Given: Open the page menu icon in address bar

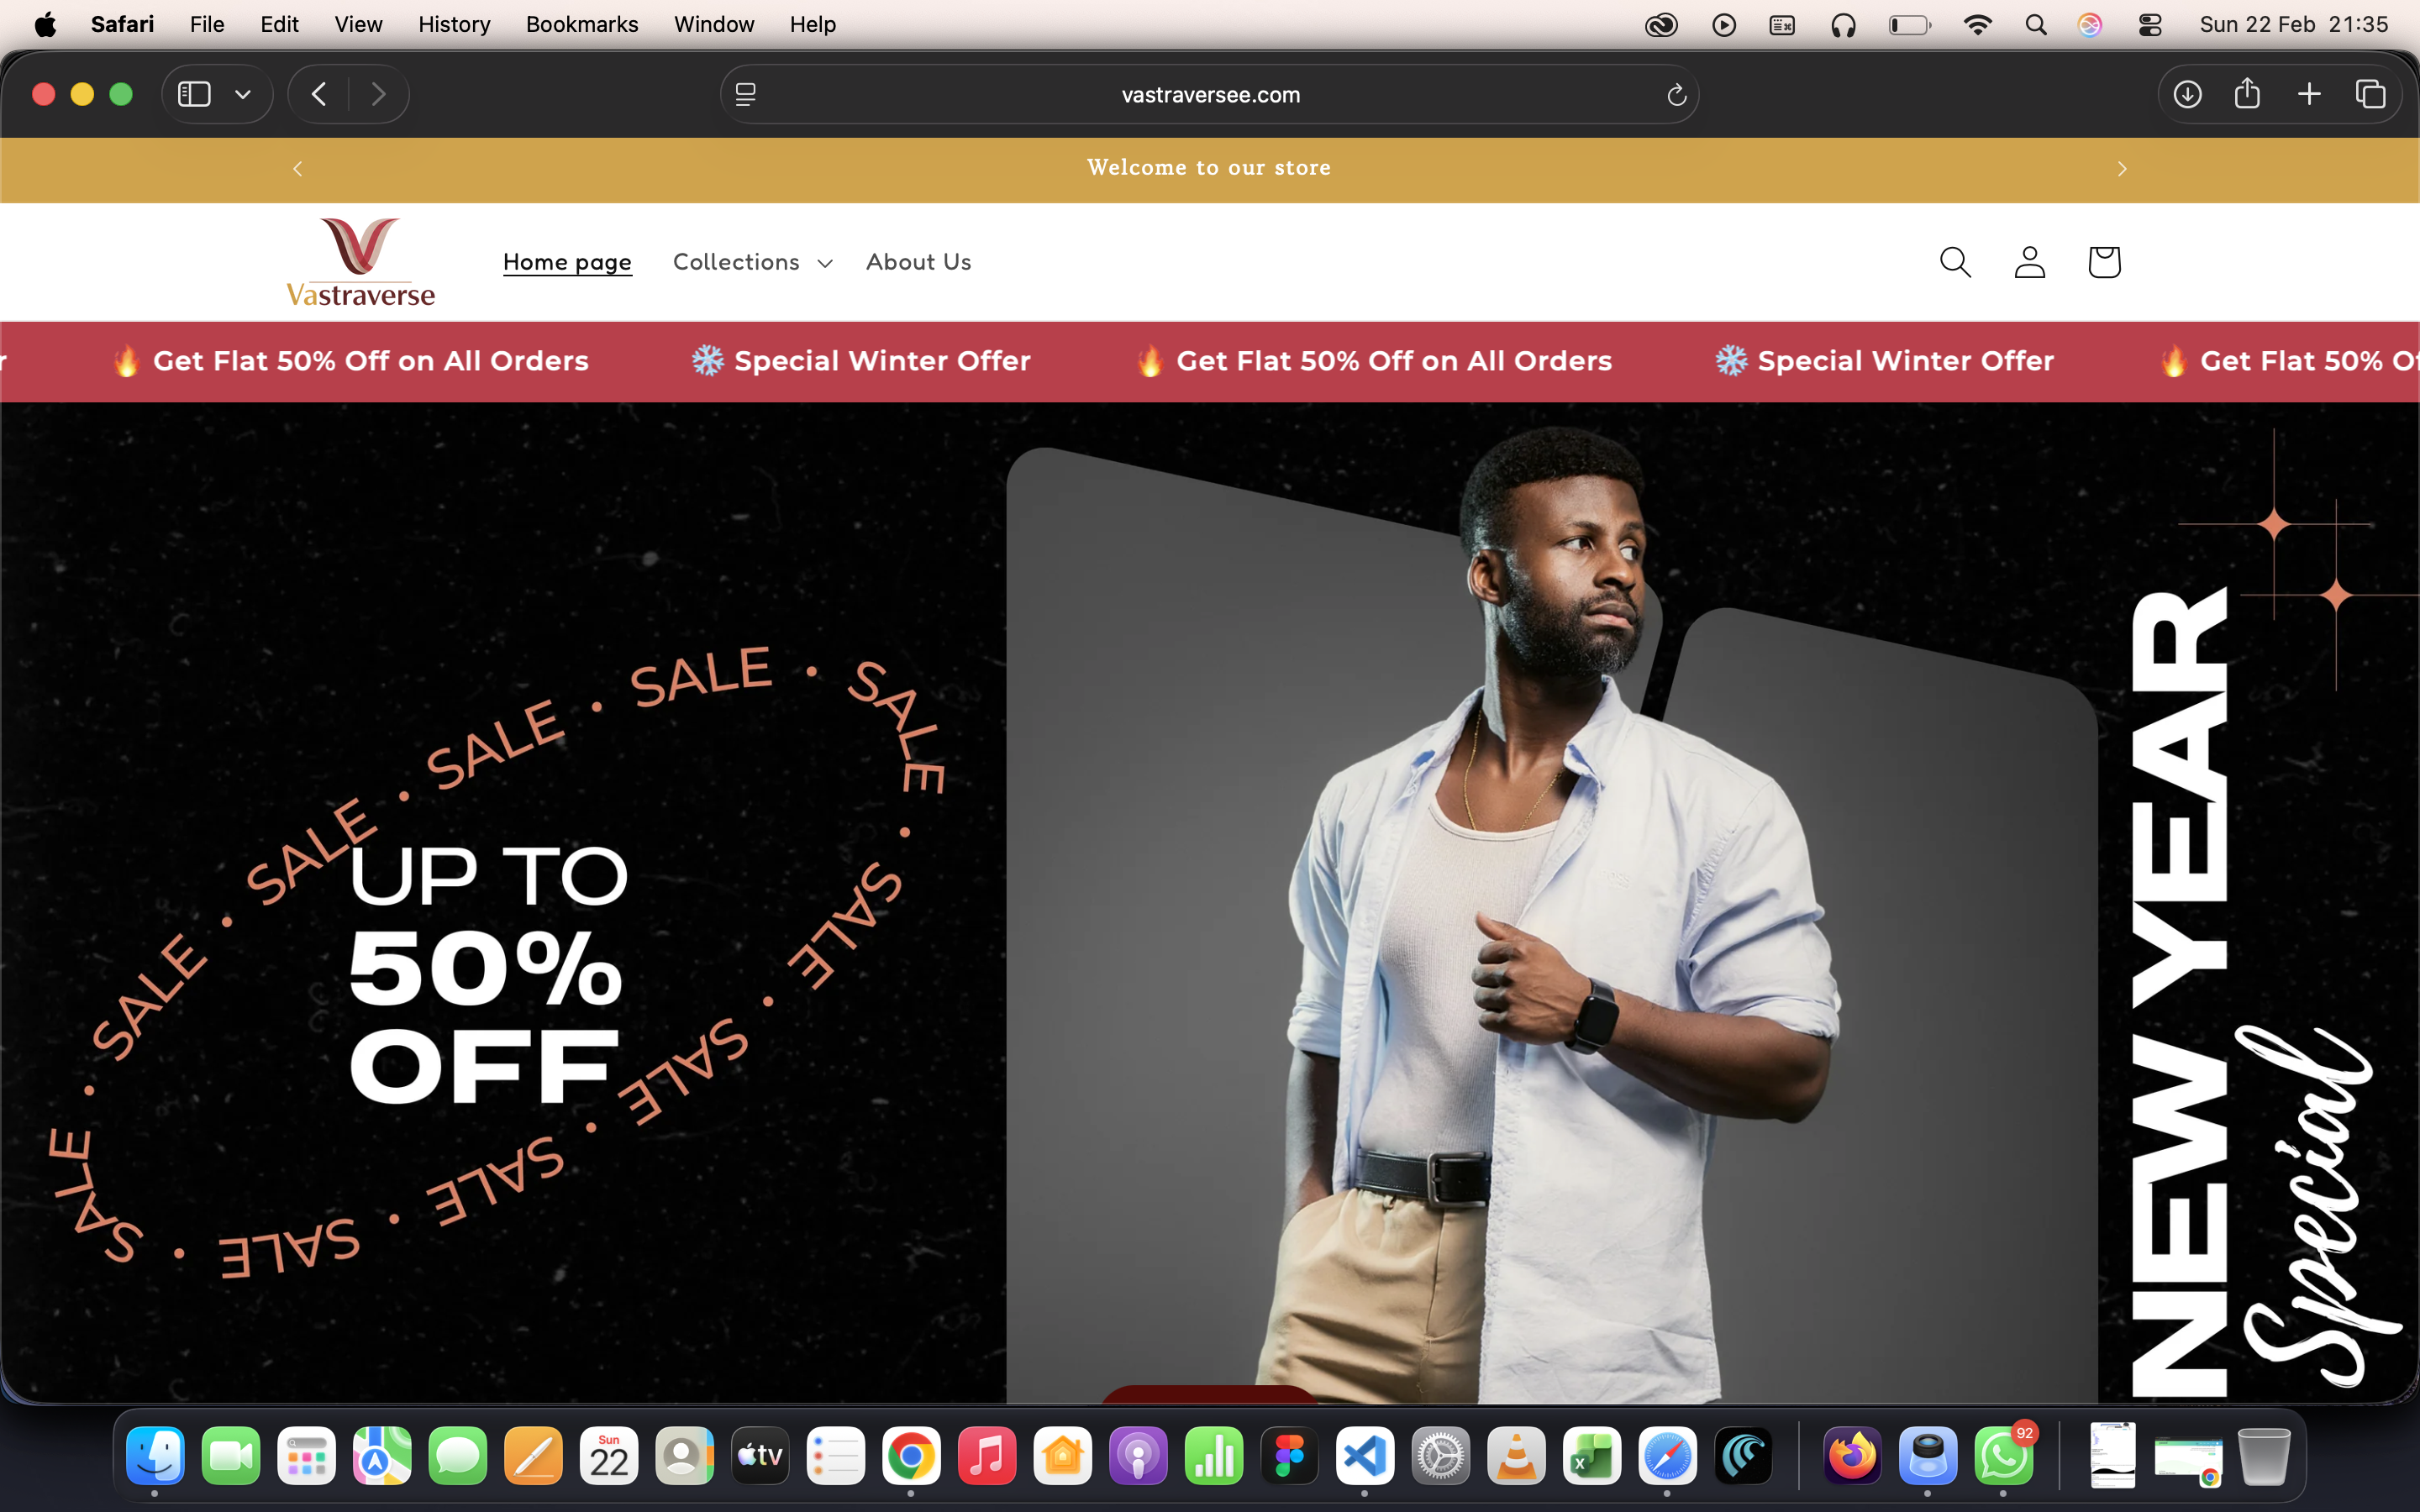Looking at the screenshot, I should tap(746, 94).
